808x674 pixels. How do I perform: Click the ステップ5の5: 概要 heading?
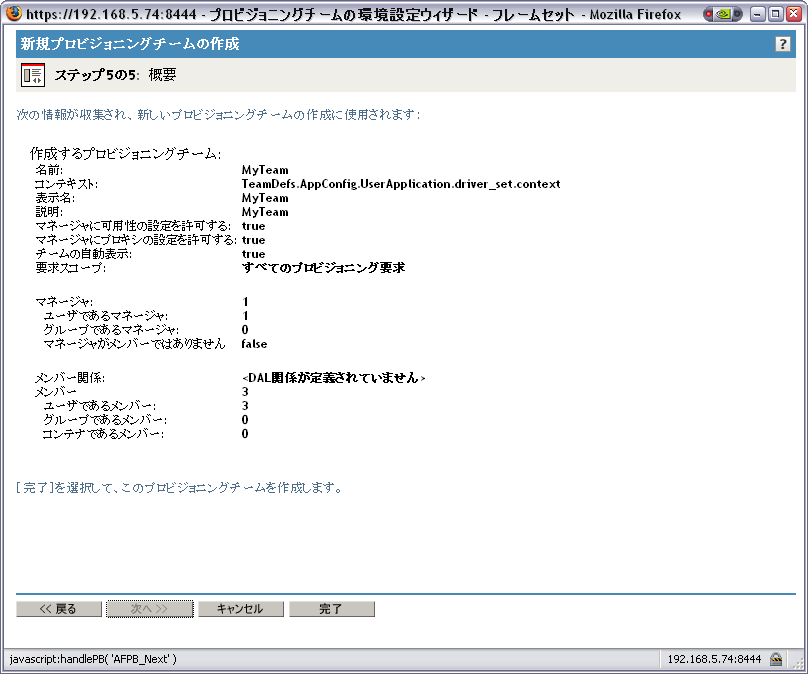tap(115, 75)
